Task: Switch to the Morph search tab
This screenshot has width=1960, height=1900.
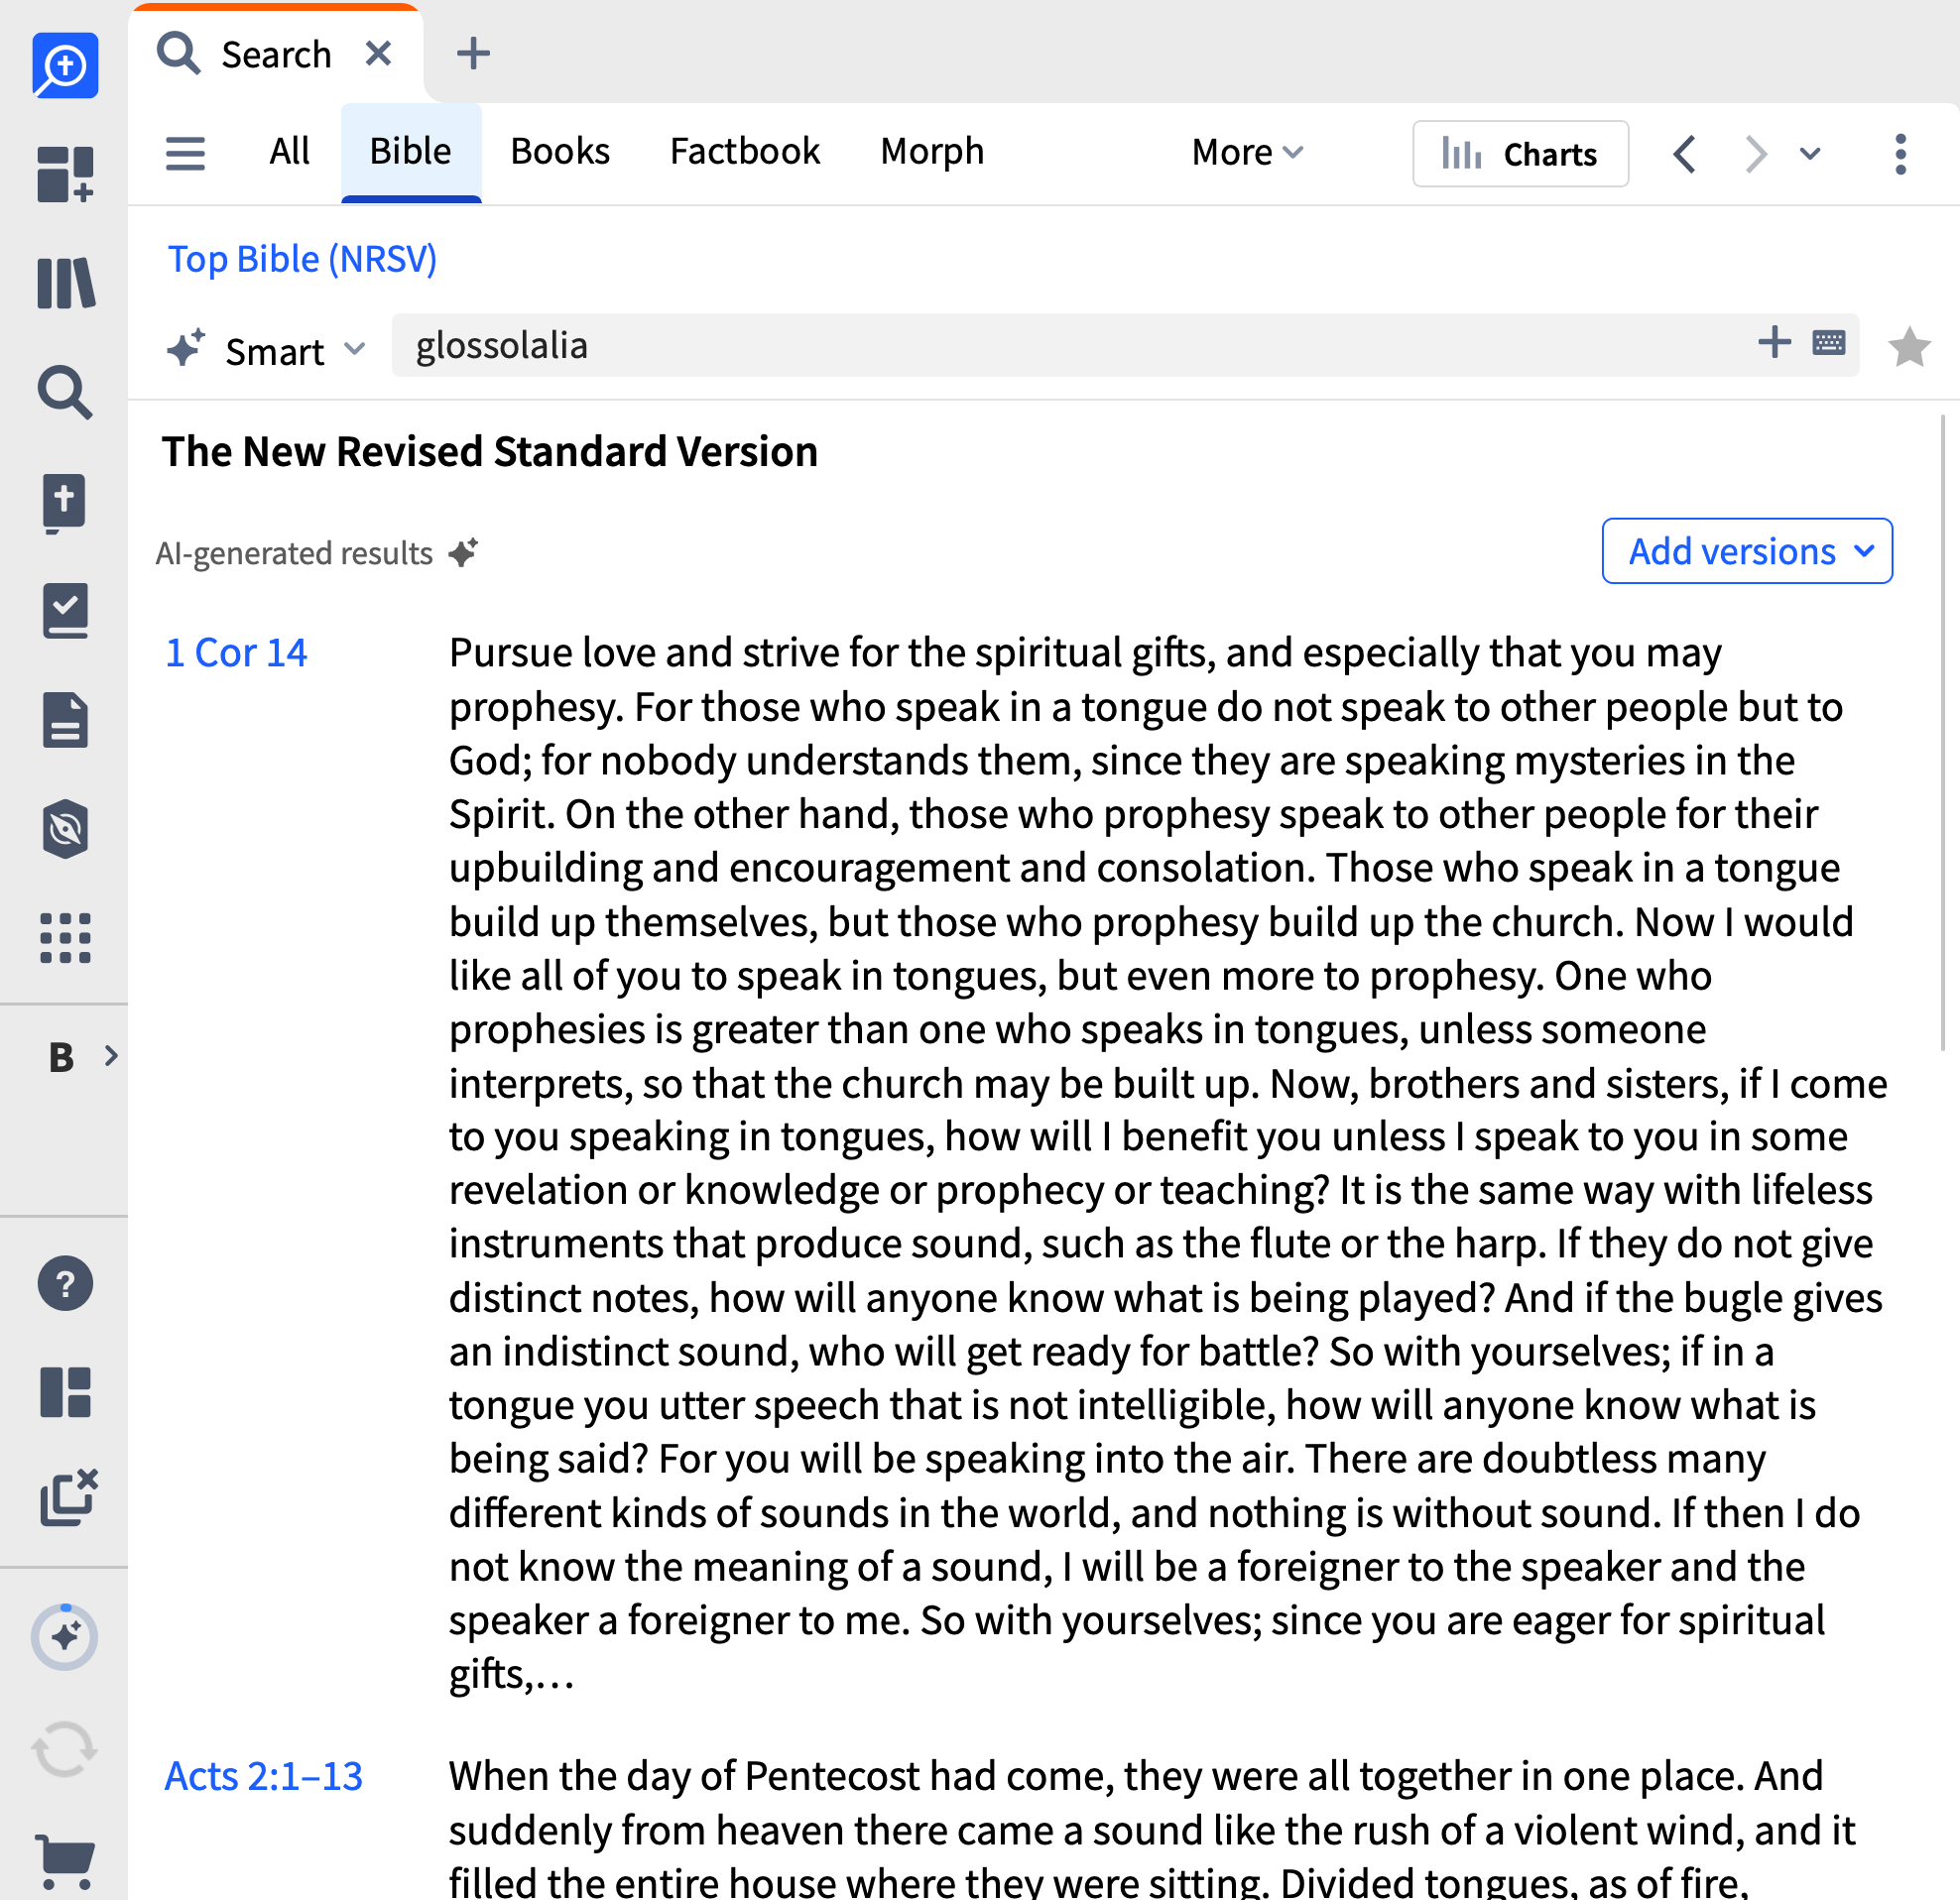Action: pyautogui.click(x=932, y=152)
